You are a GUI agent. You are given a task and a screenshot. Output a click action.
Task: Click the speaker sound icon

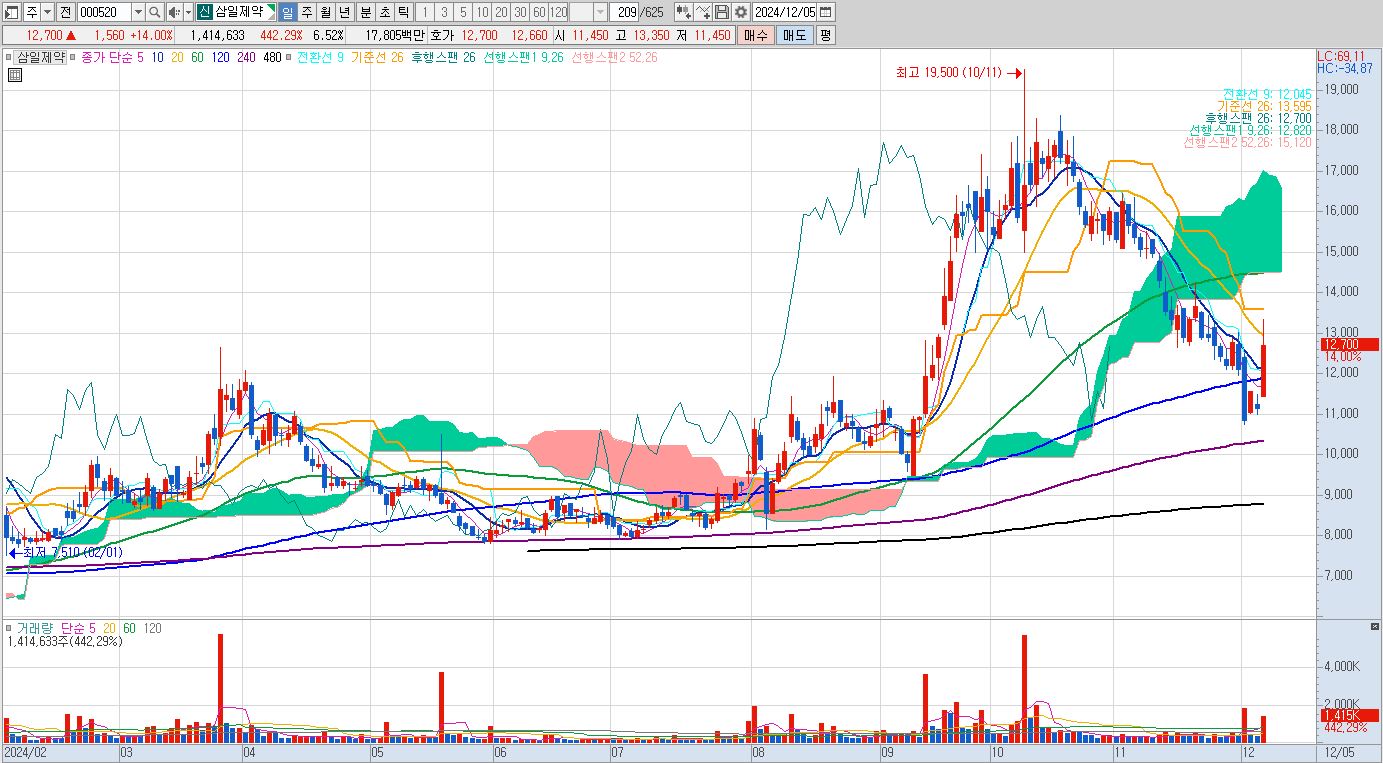point(173,12)
